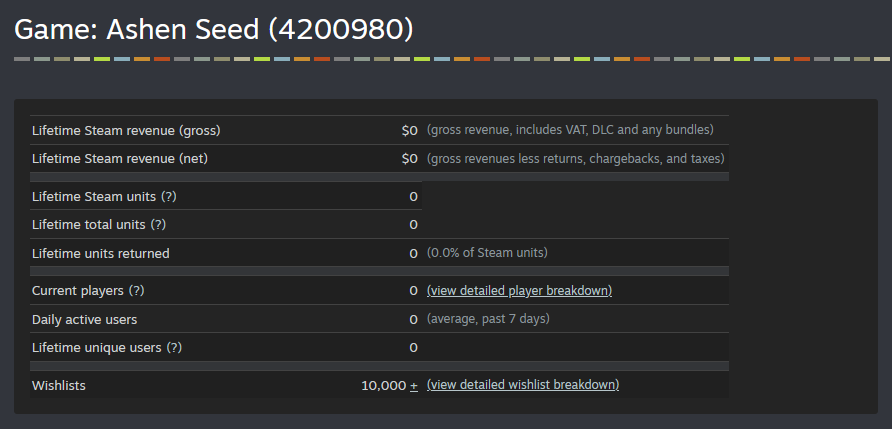Click the "includes VAT, DLC and any bundles" note
892x429 pixels.
click(x=570, y=130)
